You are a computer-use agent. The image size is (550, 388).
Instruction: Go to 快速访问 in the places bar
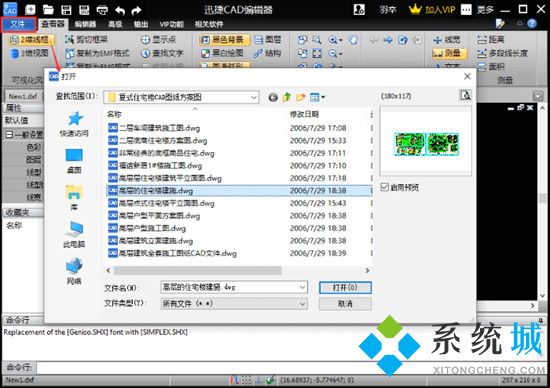[74, 124]
